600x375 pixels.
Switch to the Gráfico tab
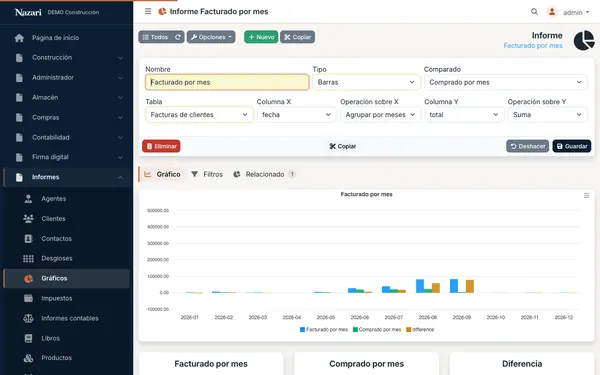pyautogui.click(x=162, y=174)
